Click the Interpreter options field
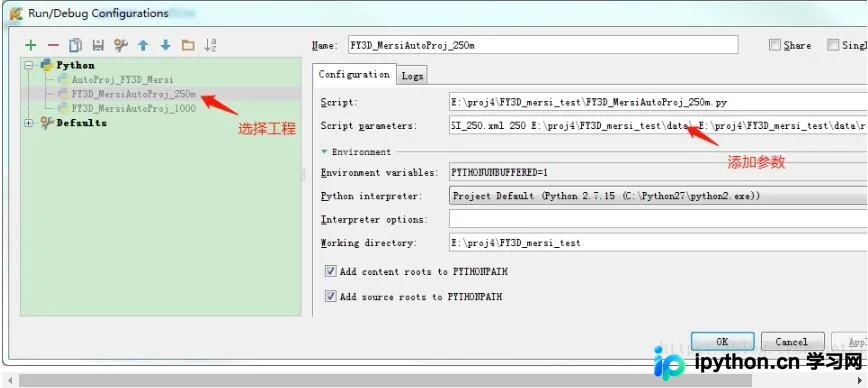868x388 pixels. point(658,220)
